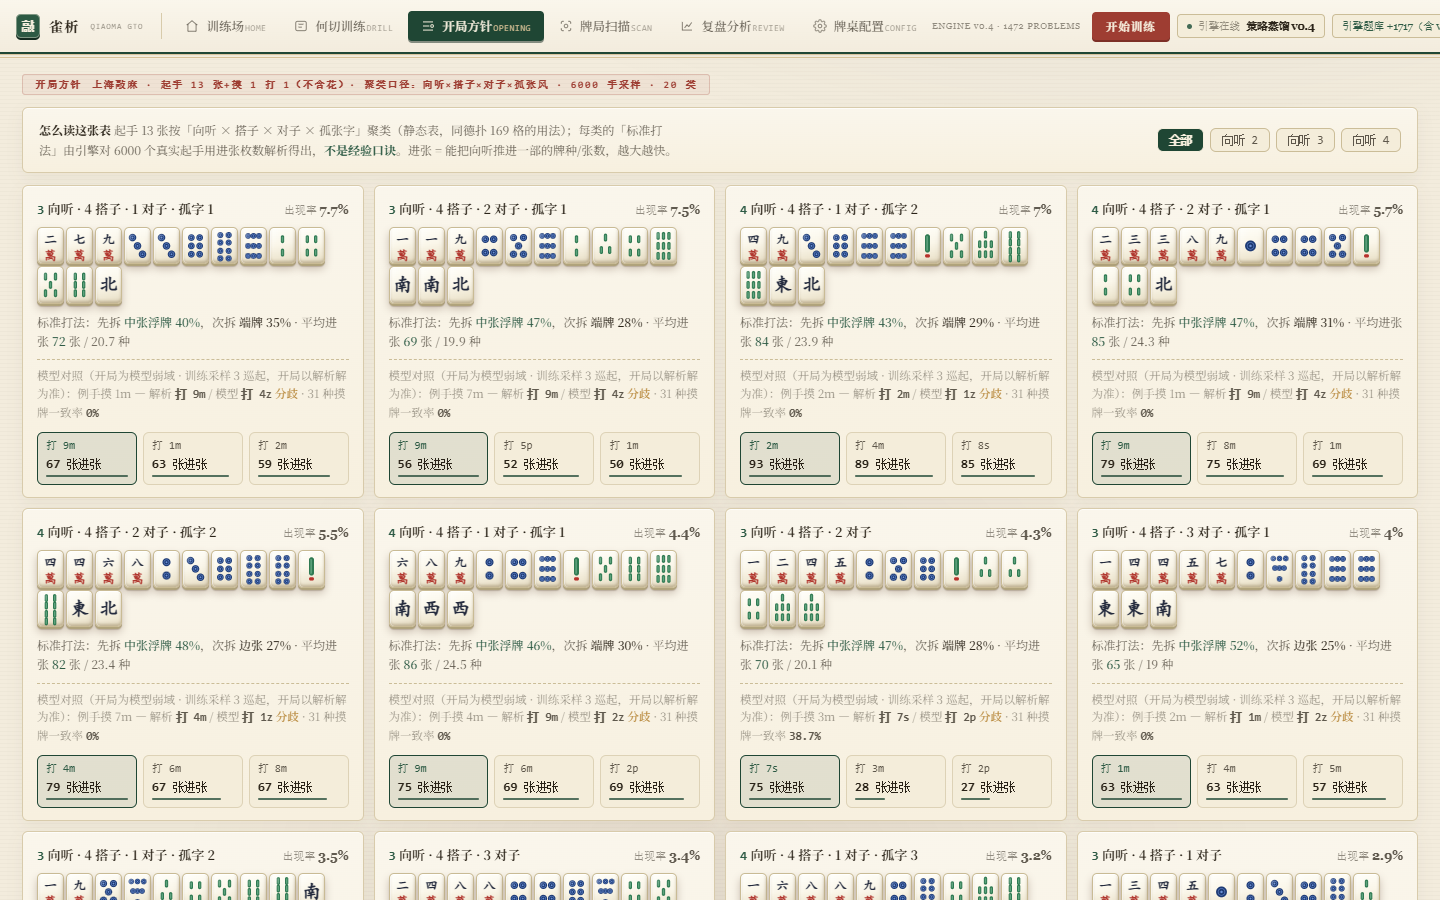Click the 3 向听 · 4 搭子 · 3 对子 · 孤字 1 title
Screen dimensions: 1440x900
[1181, 533]
